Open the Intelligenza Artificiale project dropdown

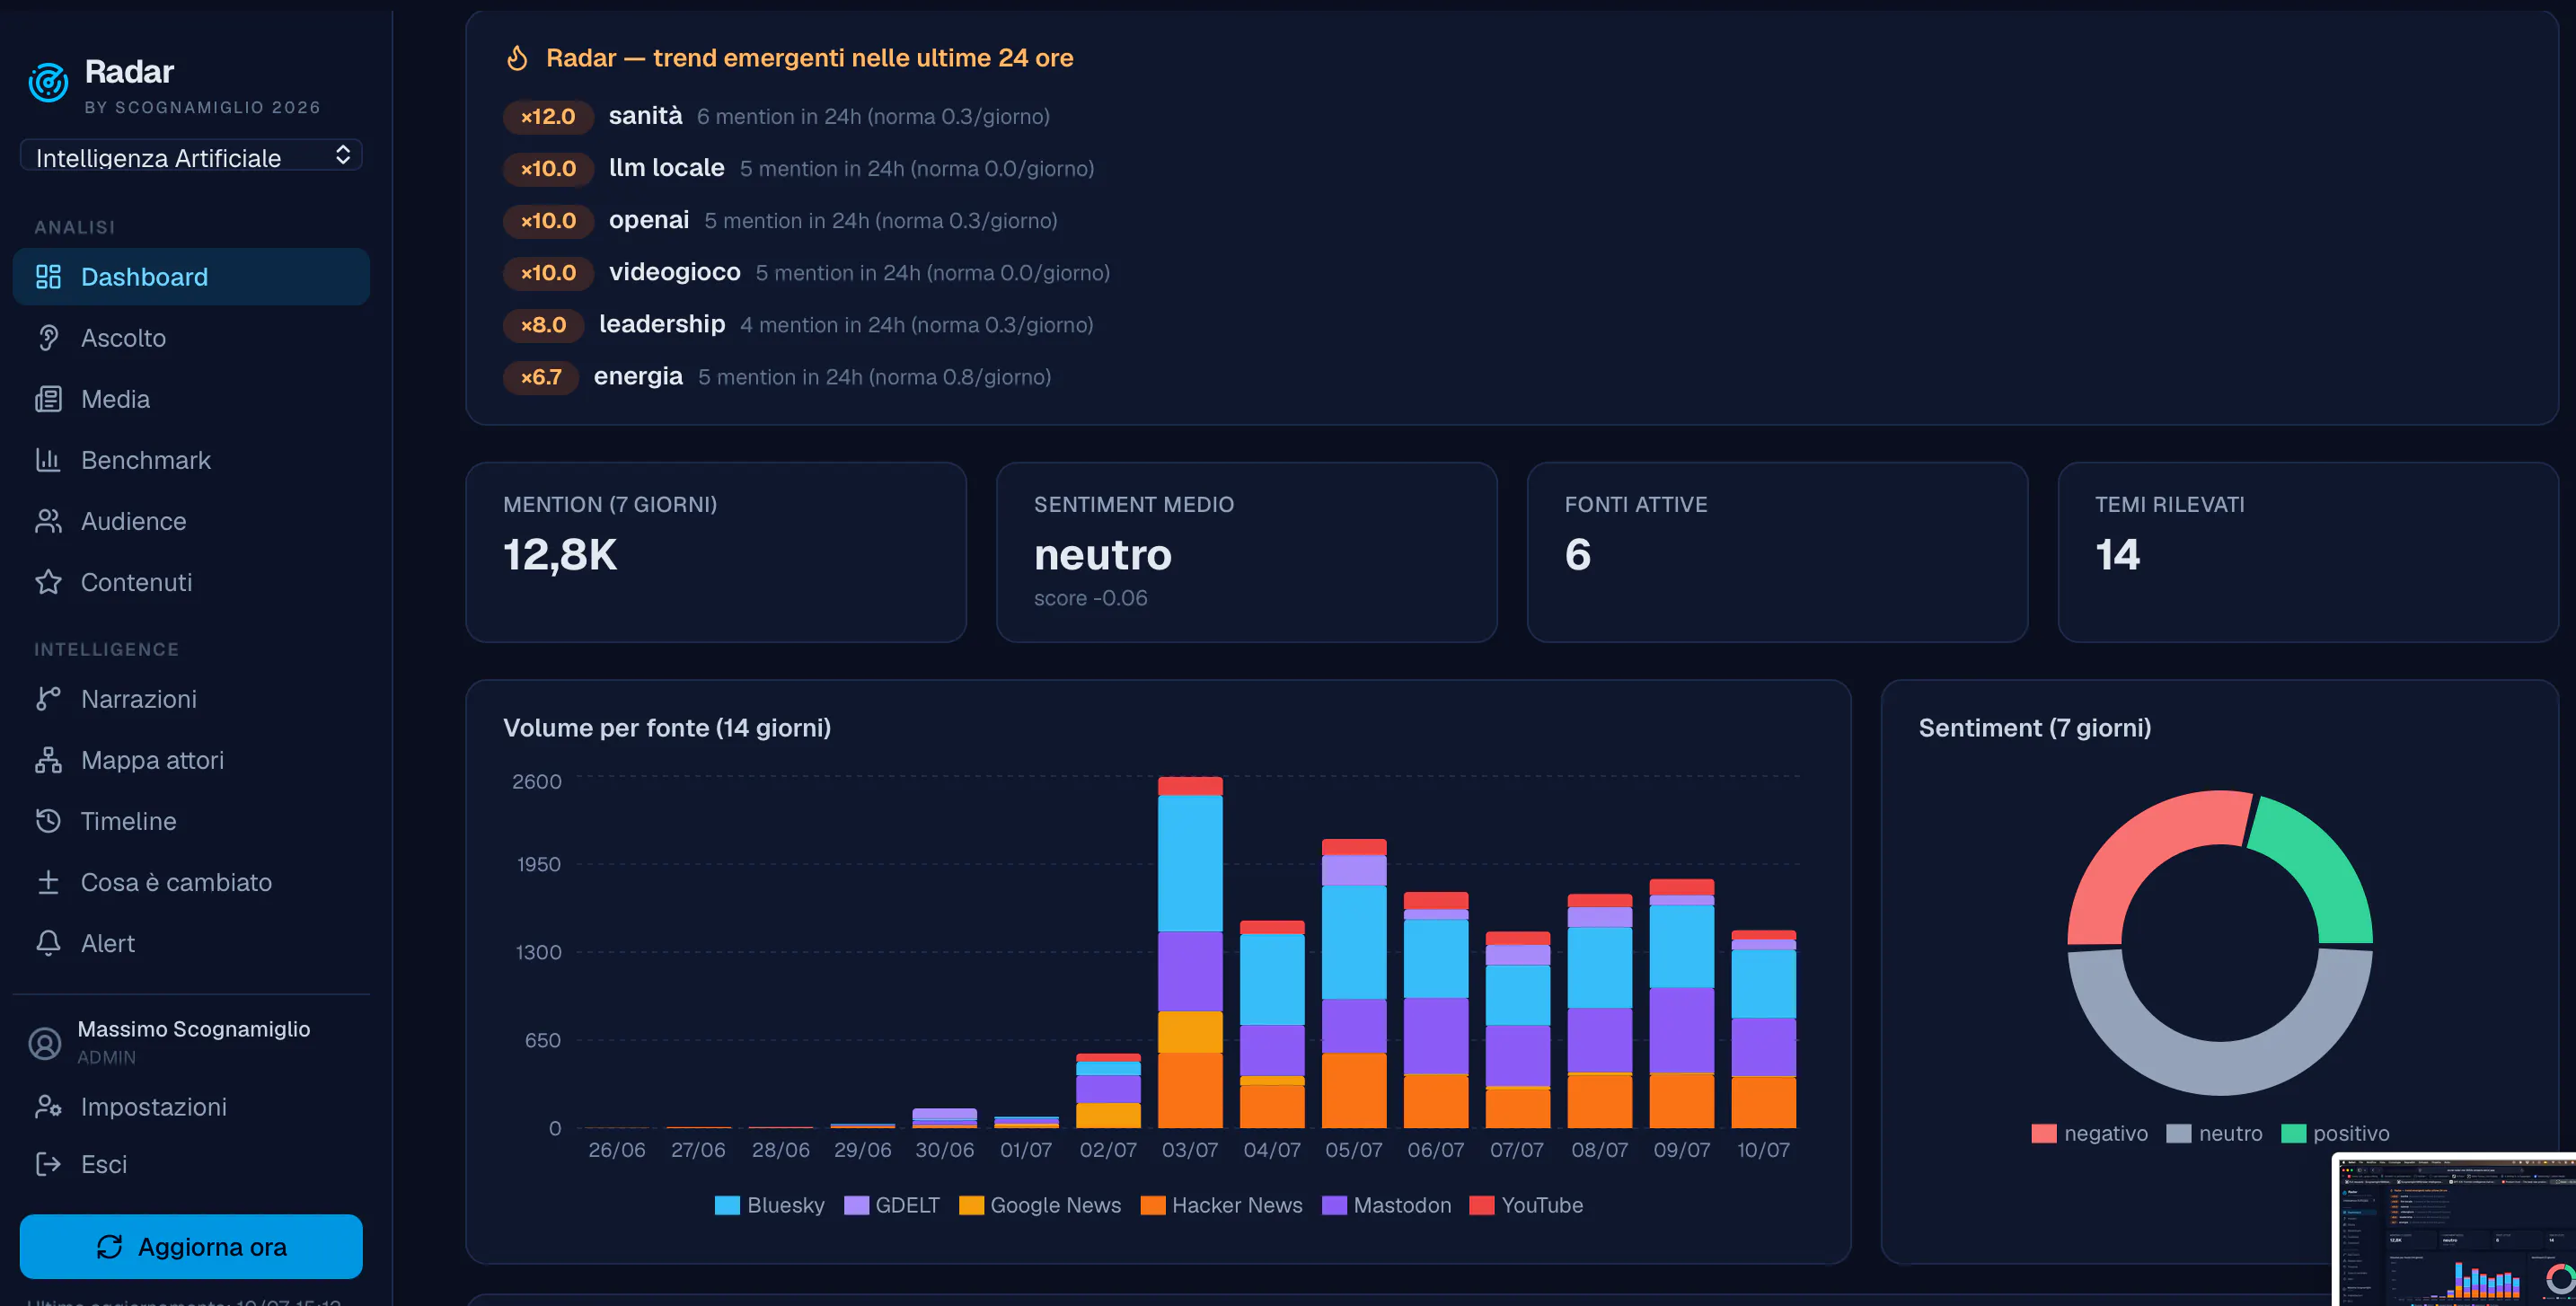[x=191, y=156]
